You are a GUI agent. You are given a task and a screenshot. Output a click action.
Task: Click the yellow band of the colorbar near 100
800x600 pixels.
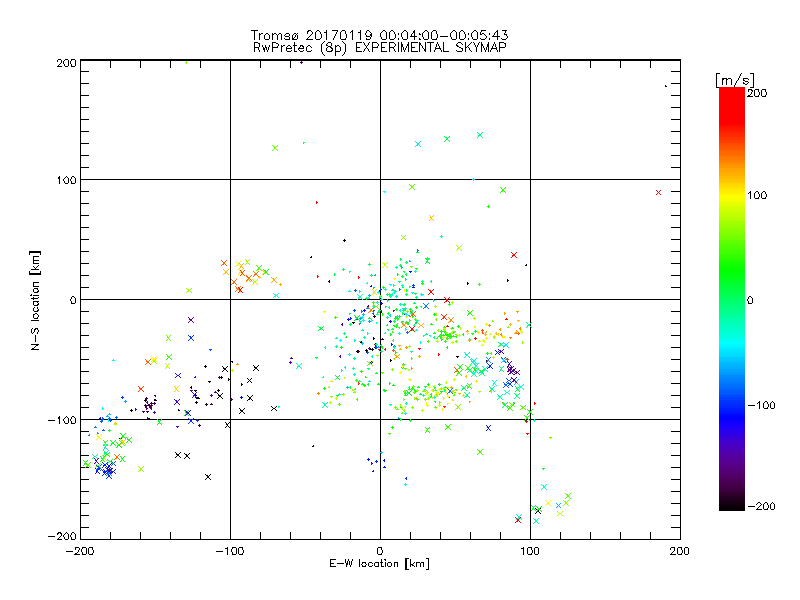tap(732, 195)
